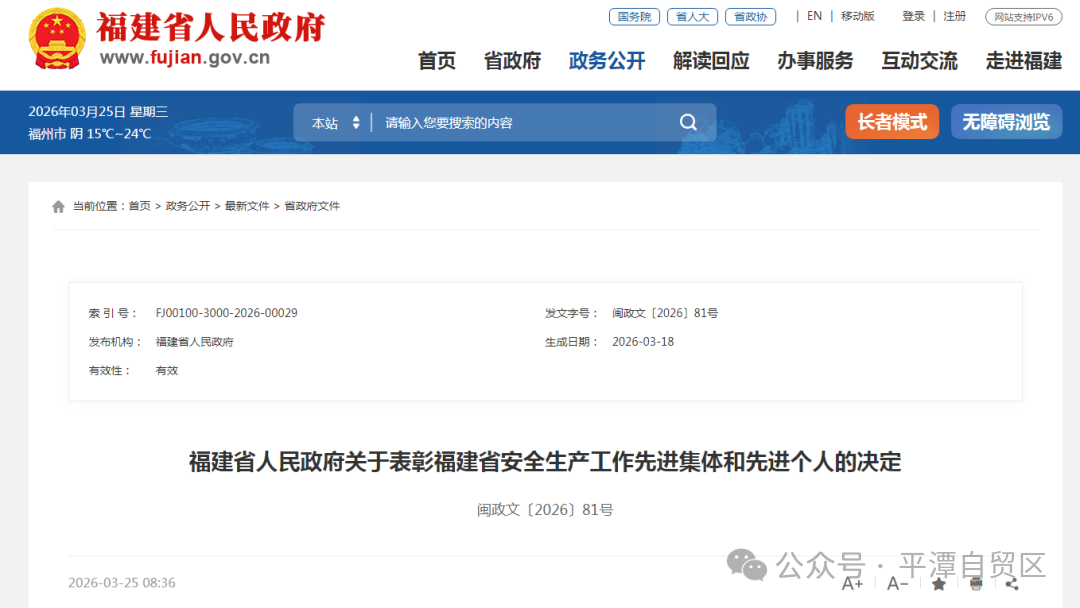Toggle 无障碍浏览 accessibility browsing
Screen dimensions: 1080x608
(x=1006, y=122)
